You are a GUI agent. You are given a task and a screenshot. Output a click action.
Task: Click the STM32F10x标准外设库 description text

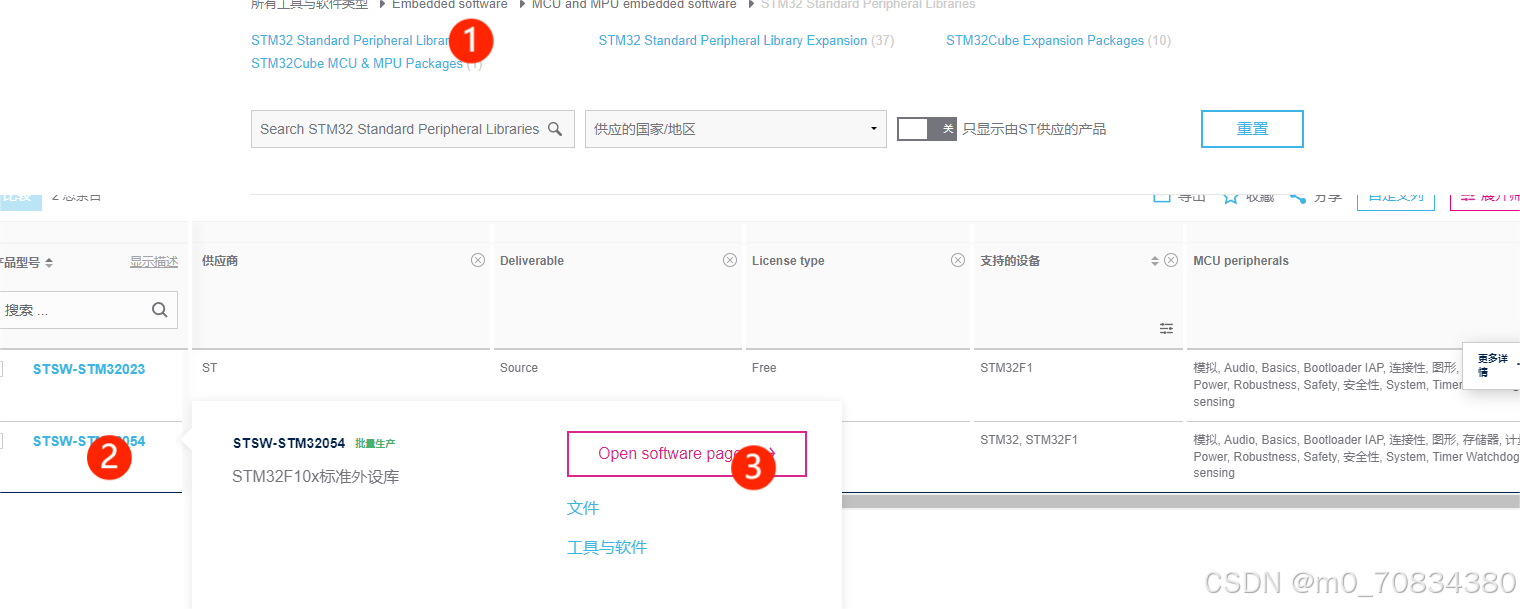[x=316, y=477]
